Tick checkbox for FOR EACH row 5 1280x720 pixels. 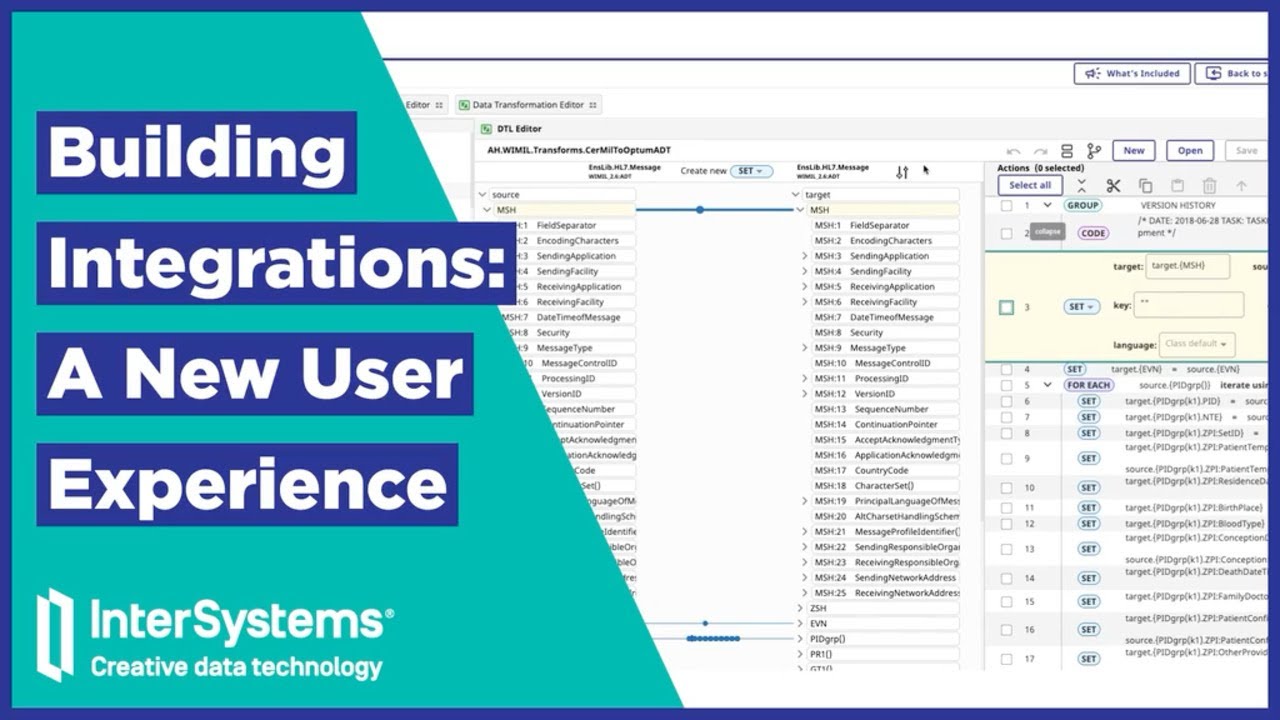[x=1006, y=385]
